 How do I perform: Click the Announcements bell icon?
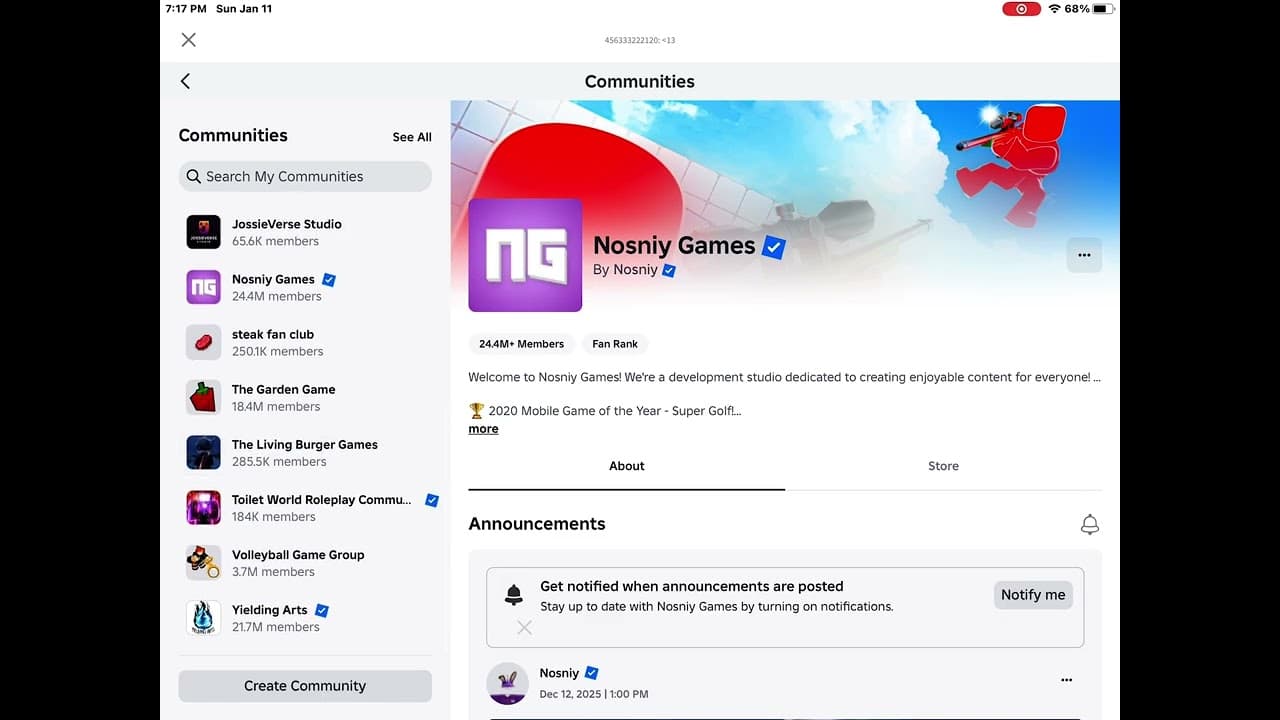(1090, 524)
